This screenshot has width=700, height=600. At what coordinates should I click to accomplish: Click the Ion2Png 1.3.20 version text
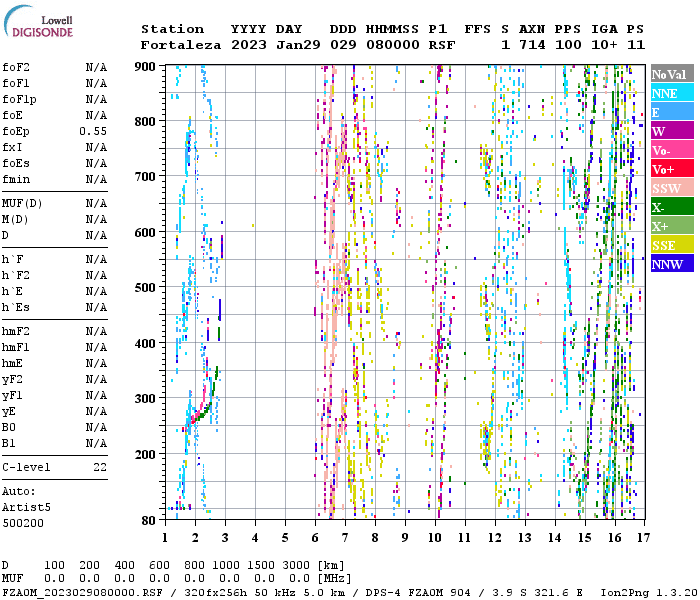(x=650, y=592)
